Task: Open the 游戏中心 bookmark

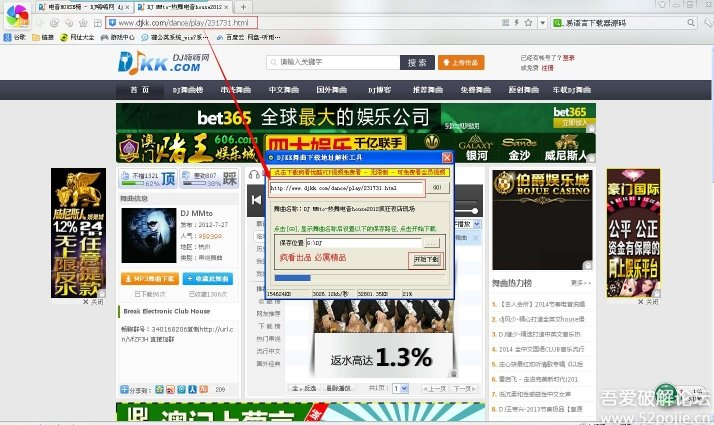Action: [x=117, y=37]
